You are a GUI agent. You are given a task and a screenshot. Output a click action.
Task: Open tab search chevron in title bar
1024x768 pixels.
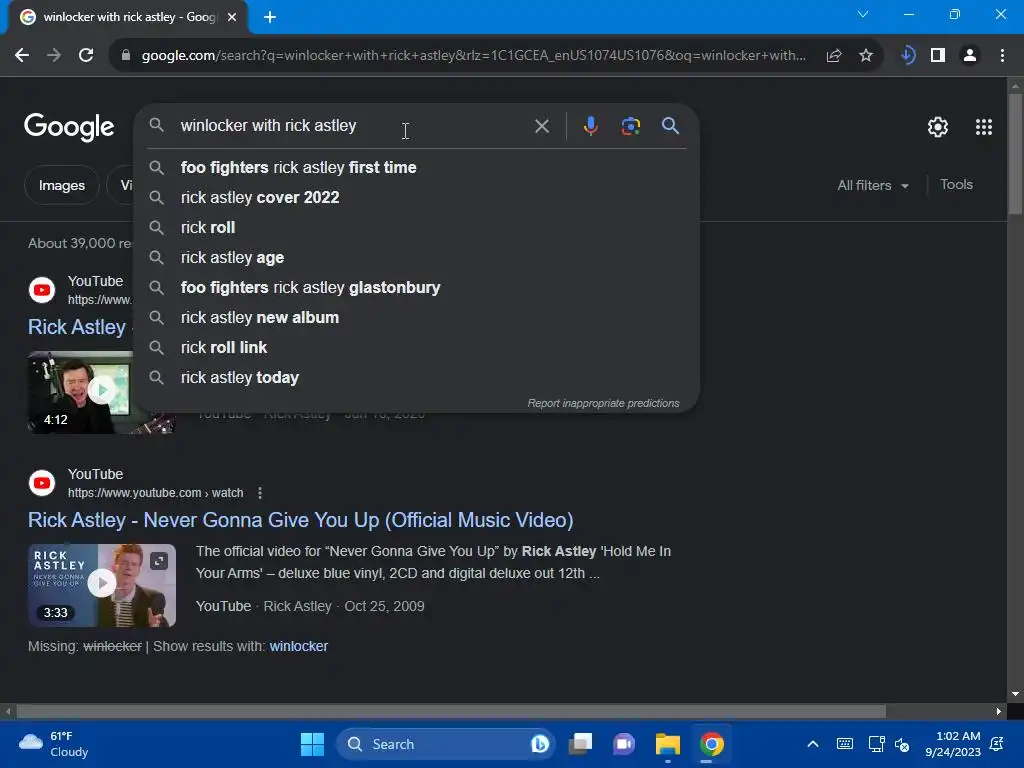(x=863, y=14)
